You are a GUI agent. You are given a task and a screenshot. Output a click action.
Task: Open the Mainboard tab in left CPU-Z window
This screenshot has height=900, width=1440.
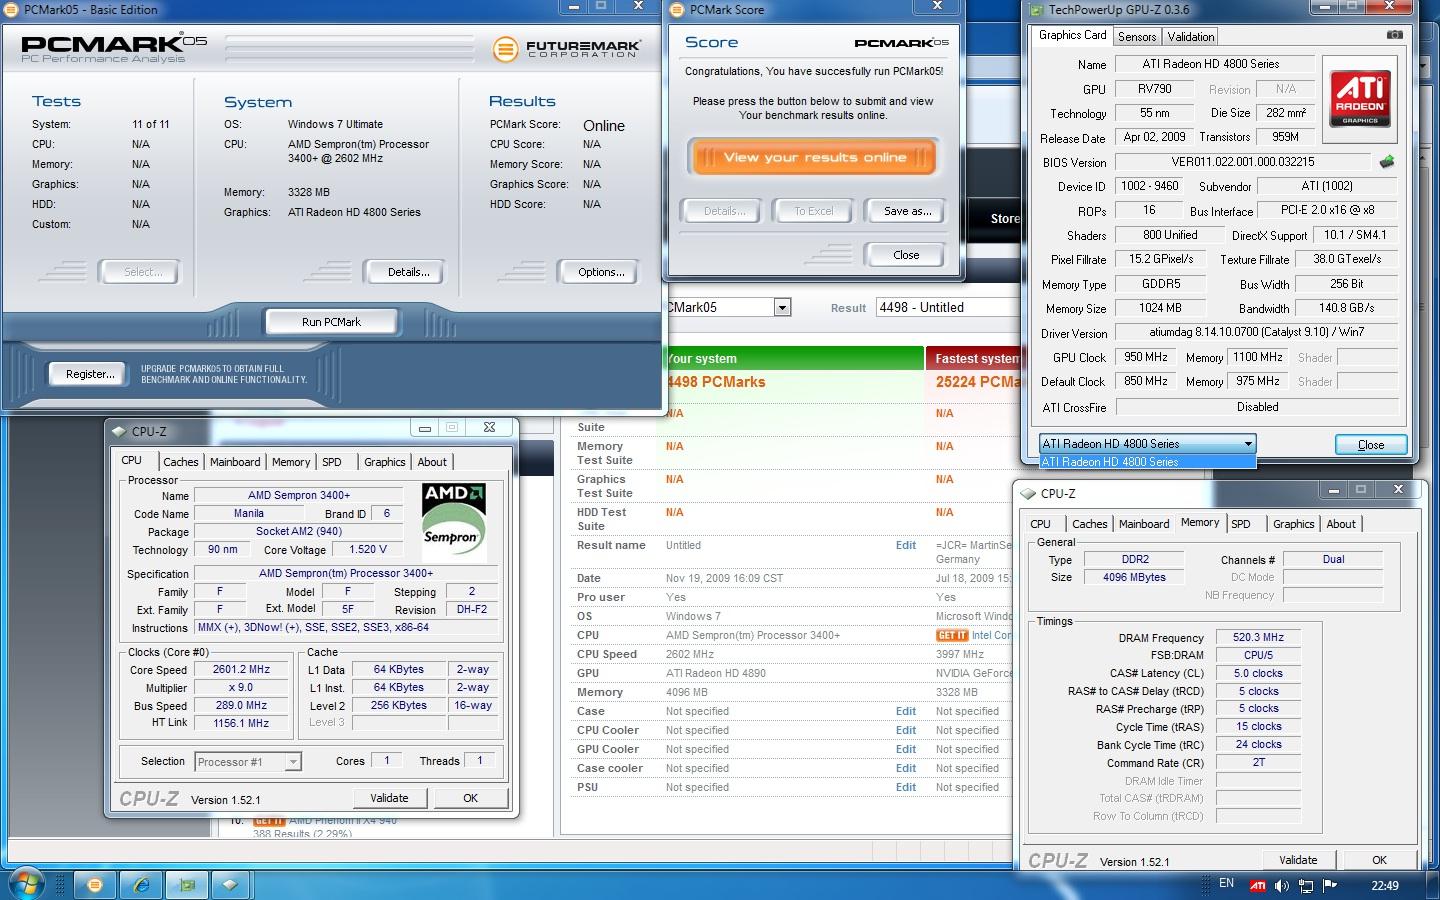[235, 462]
